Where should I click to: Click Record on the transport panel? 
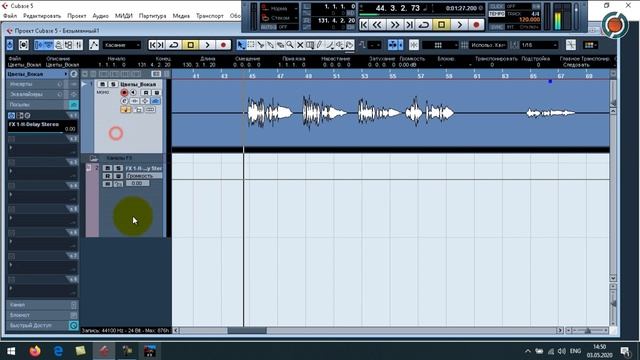(476, 25)
